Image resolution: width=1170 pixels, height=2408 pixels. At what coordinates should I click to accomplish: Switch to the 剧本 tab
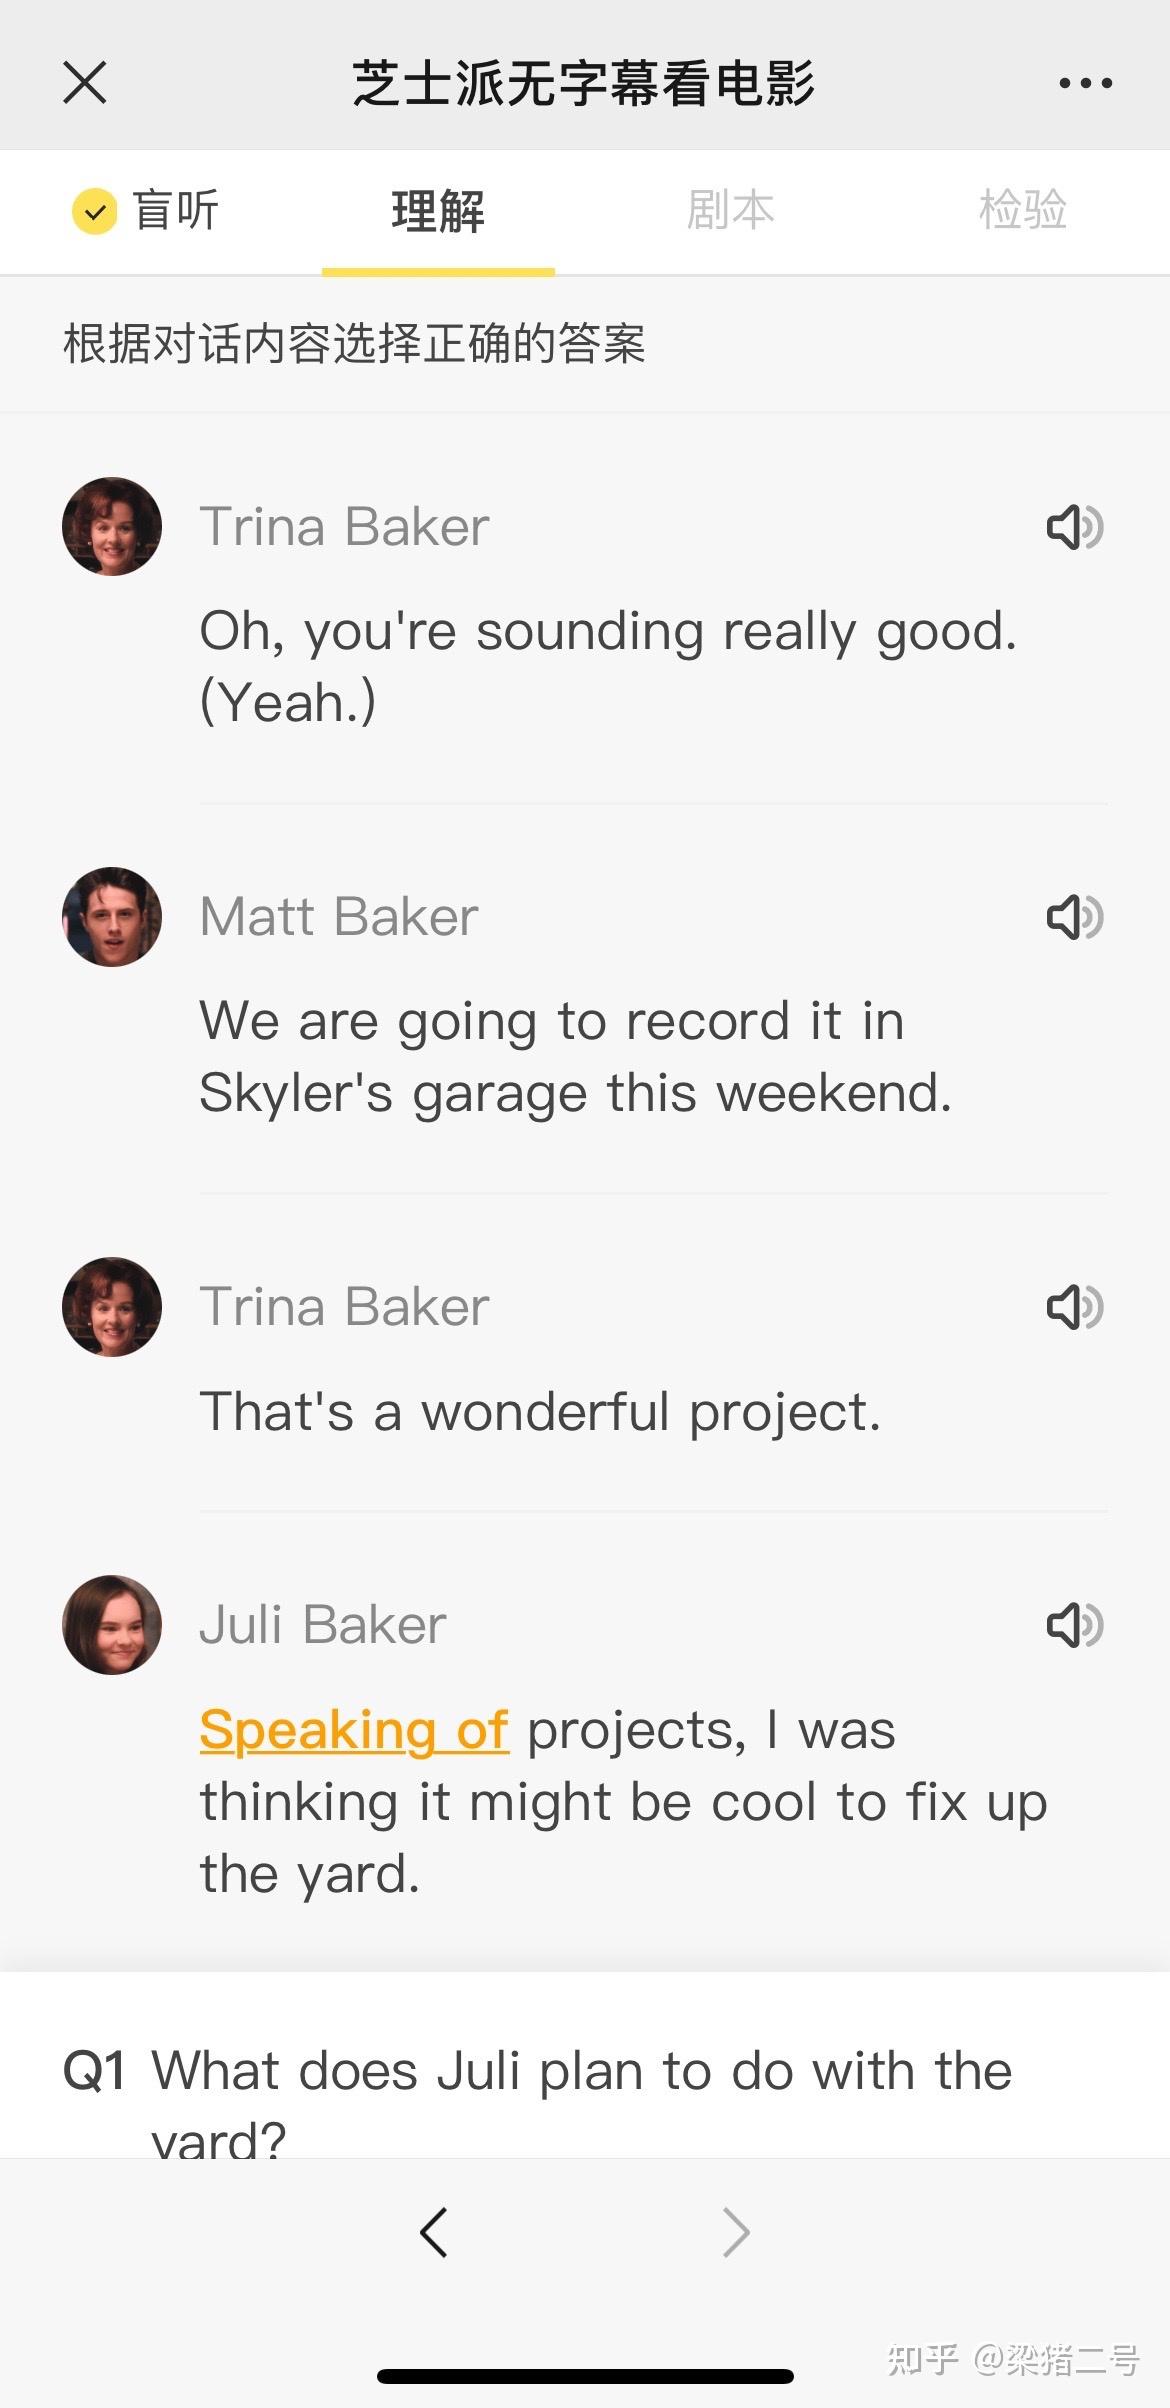pos(731,211)
